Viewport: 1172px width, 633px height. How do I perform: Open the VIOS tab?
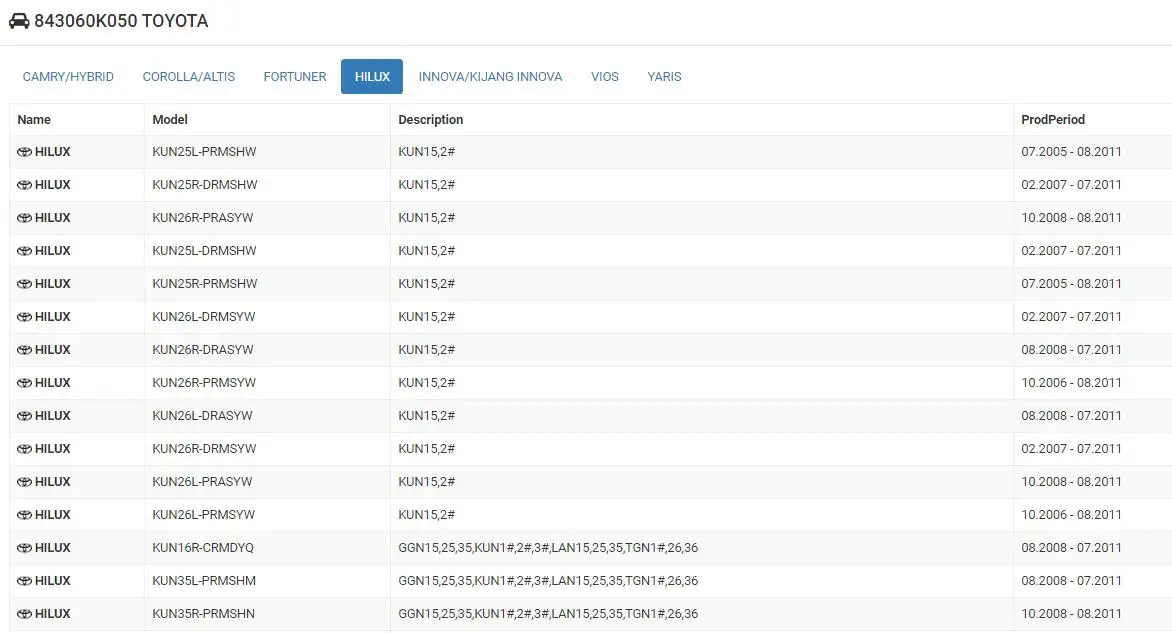coord(605,76)
